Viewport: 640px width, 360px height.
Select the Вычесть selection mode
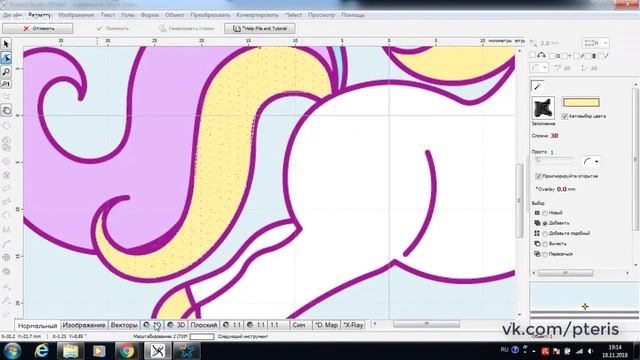point(545,244)
